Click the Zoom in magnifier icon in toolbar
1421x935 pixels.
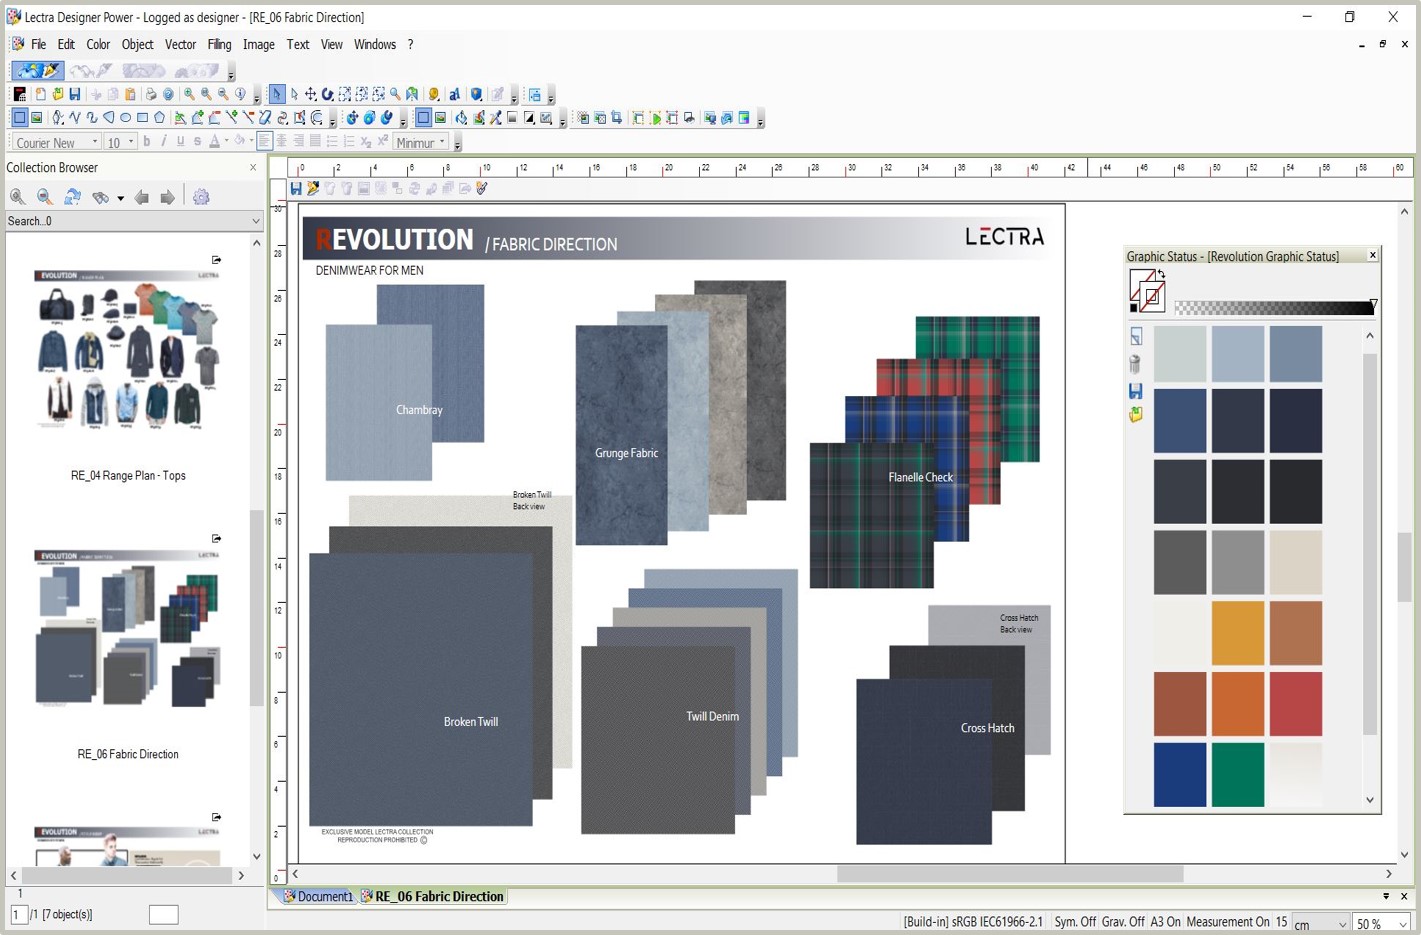click(x=189, y=94)
